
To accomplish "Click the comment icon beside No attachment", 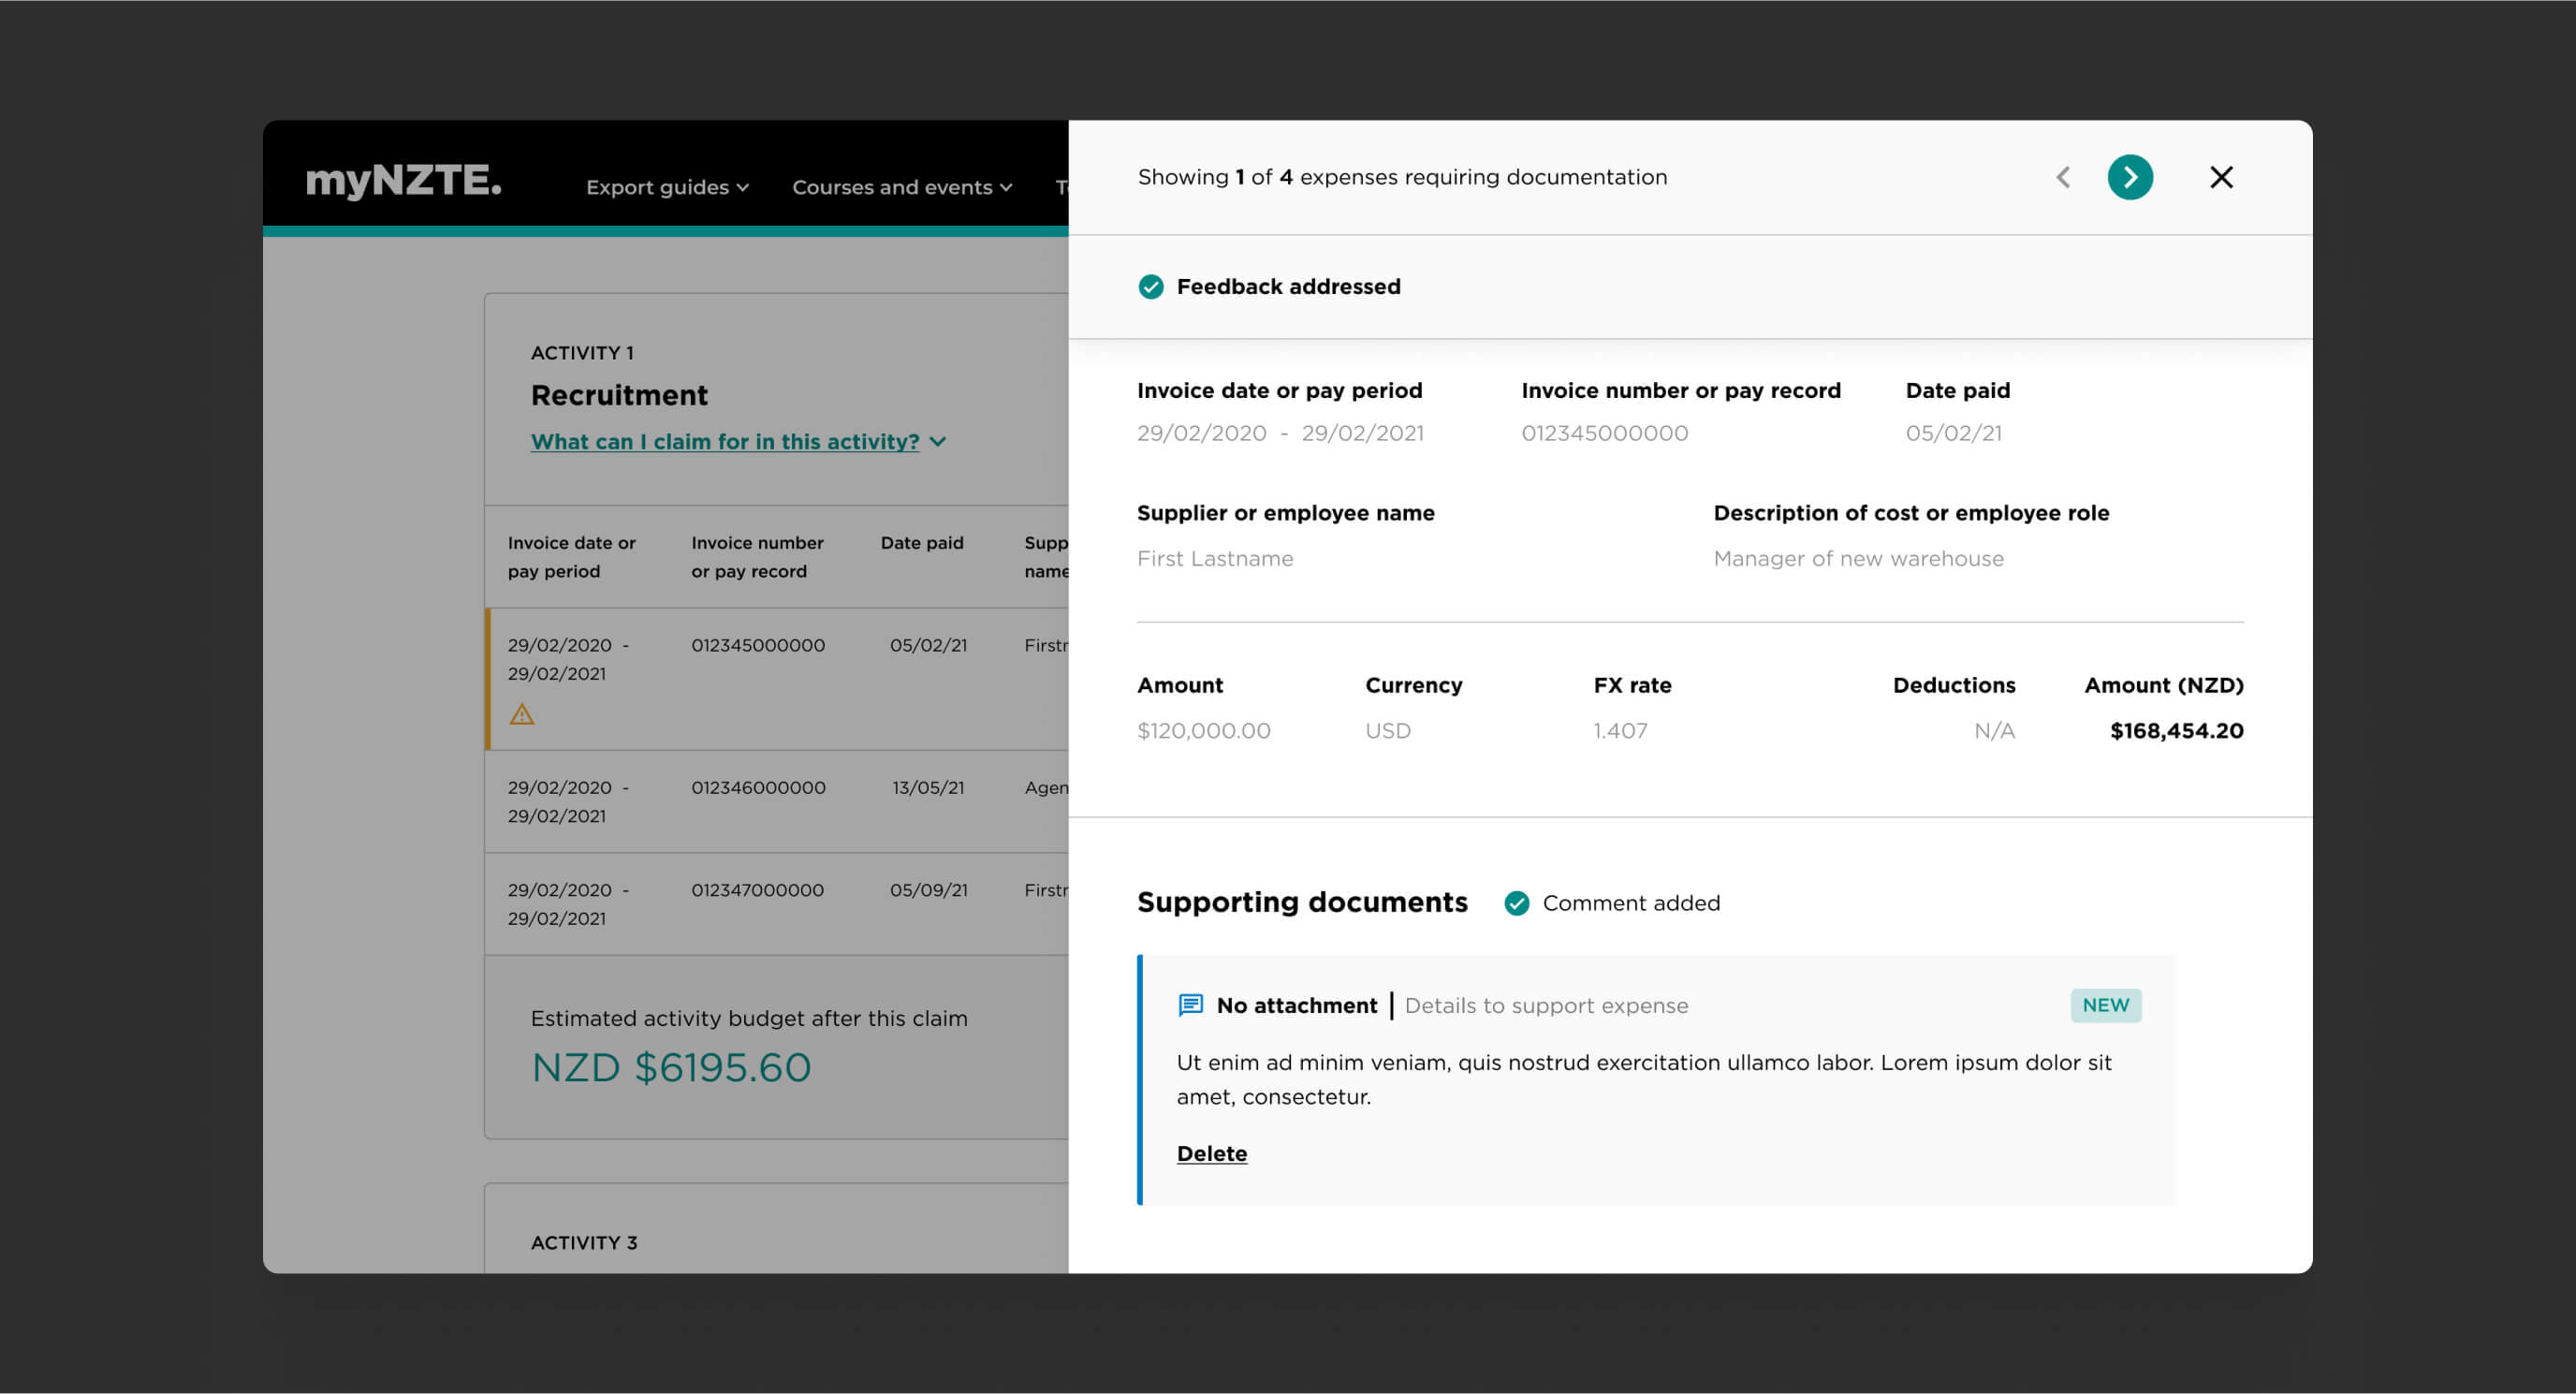I will tap(1190, 1005).
